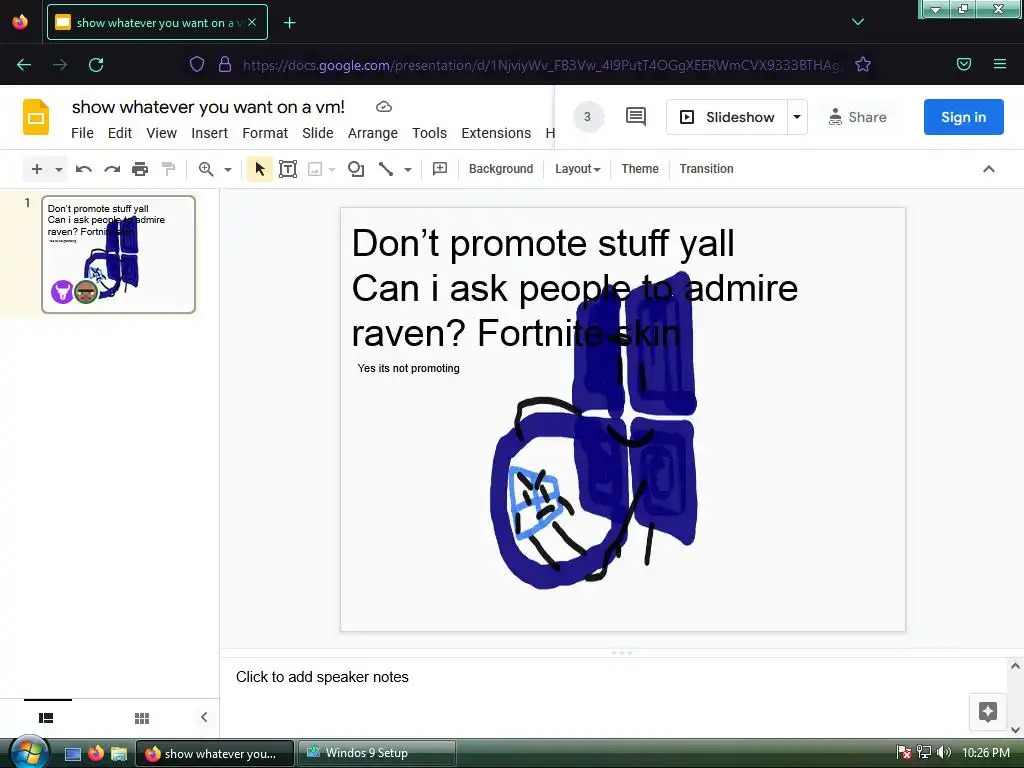Open the Extensions menu
This screenshot has width=1024, height=768.
tap(496, 133)
